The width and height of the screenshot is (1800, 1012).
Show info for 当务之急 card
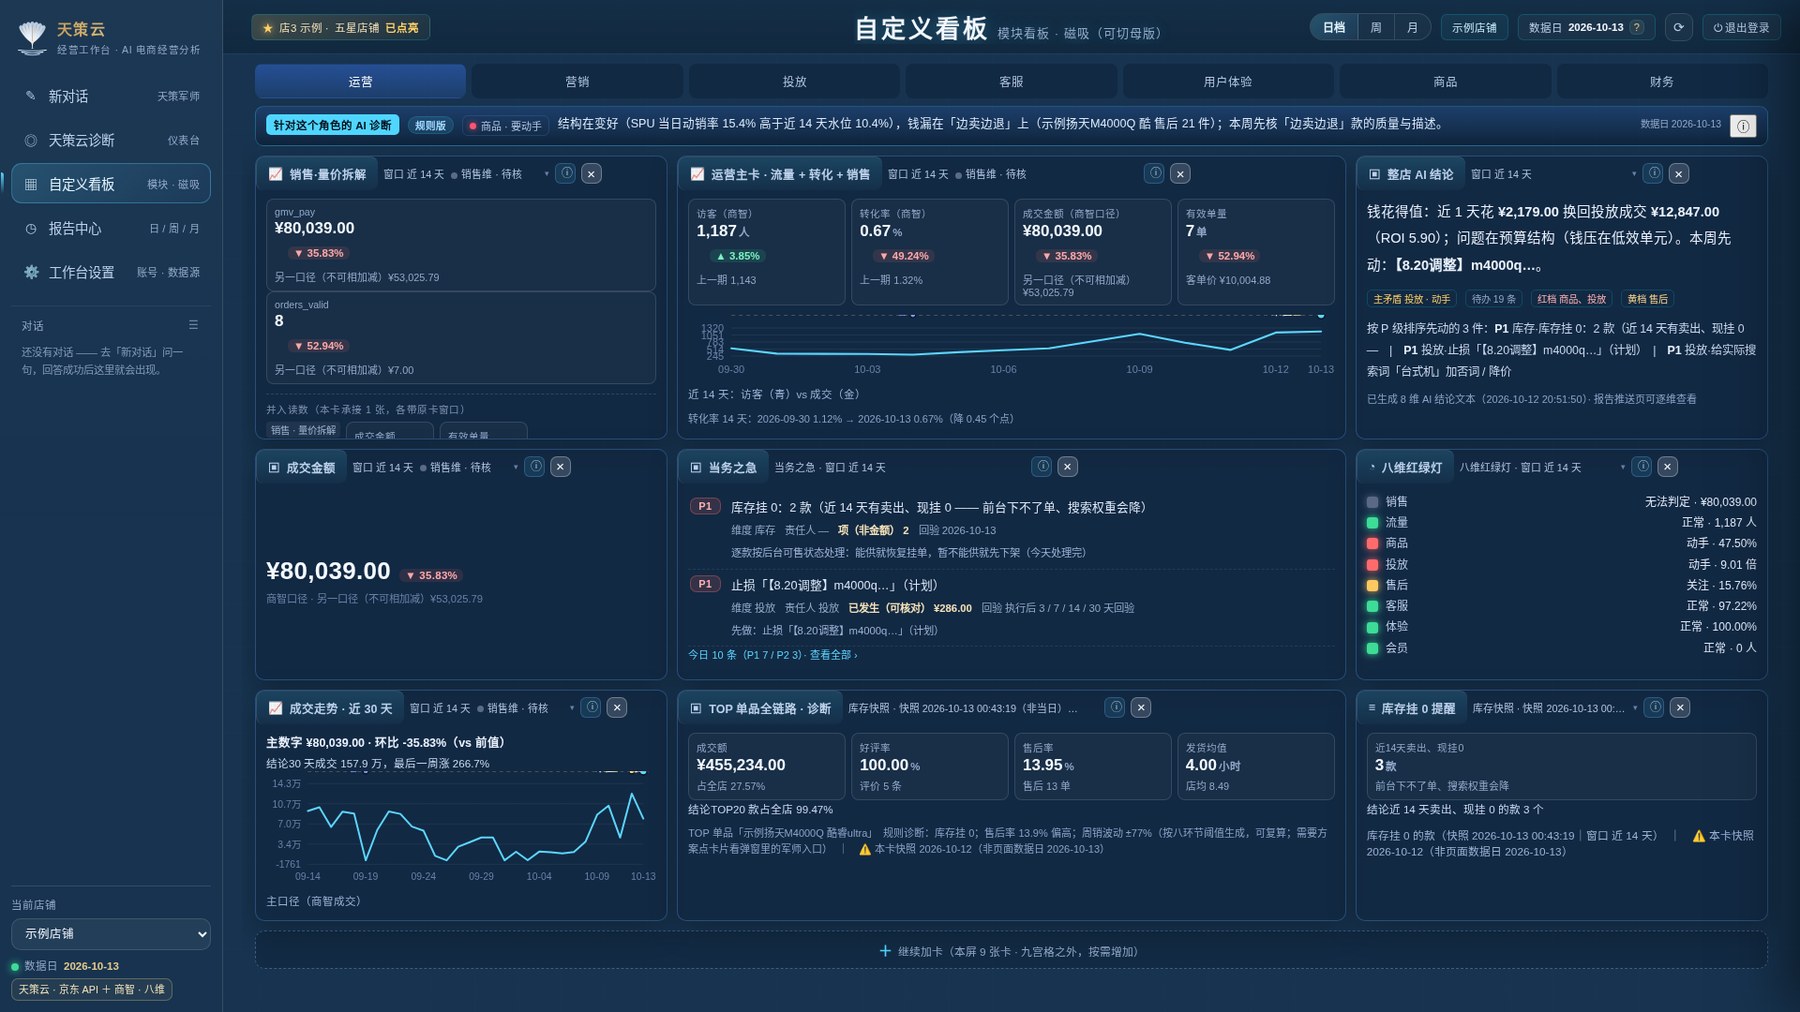(x=1042, y=466)
